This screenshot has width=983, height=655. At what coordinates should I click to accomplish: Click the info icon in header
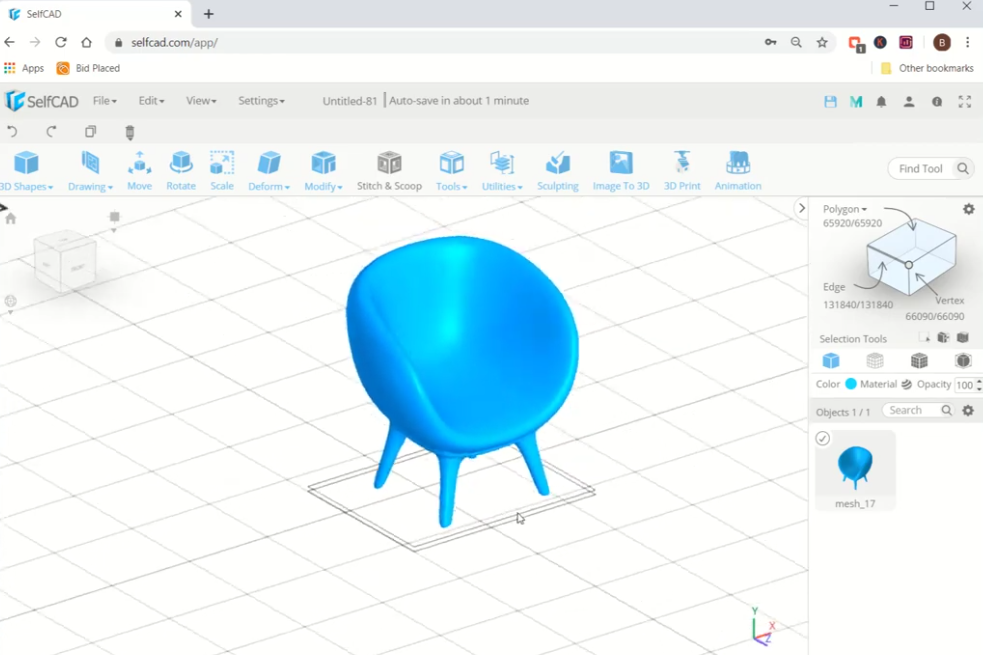pyautogui.click(x=937, y=102)
